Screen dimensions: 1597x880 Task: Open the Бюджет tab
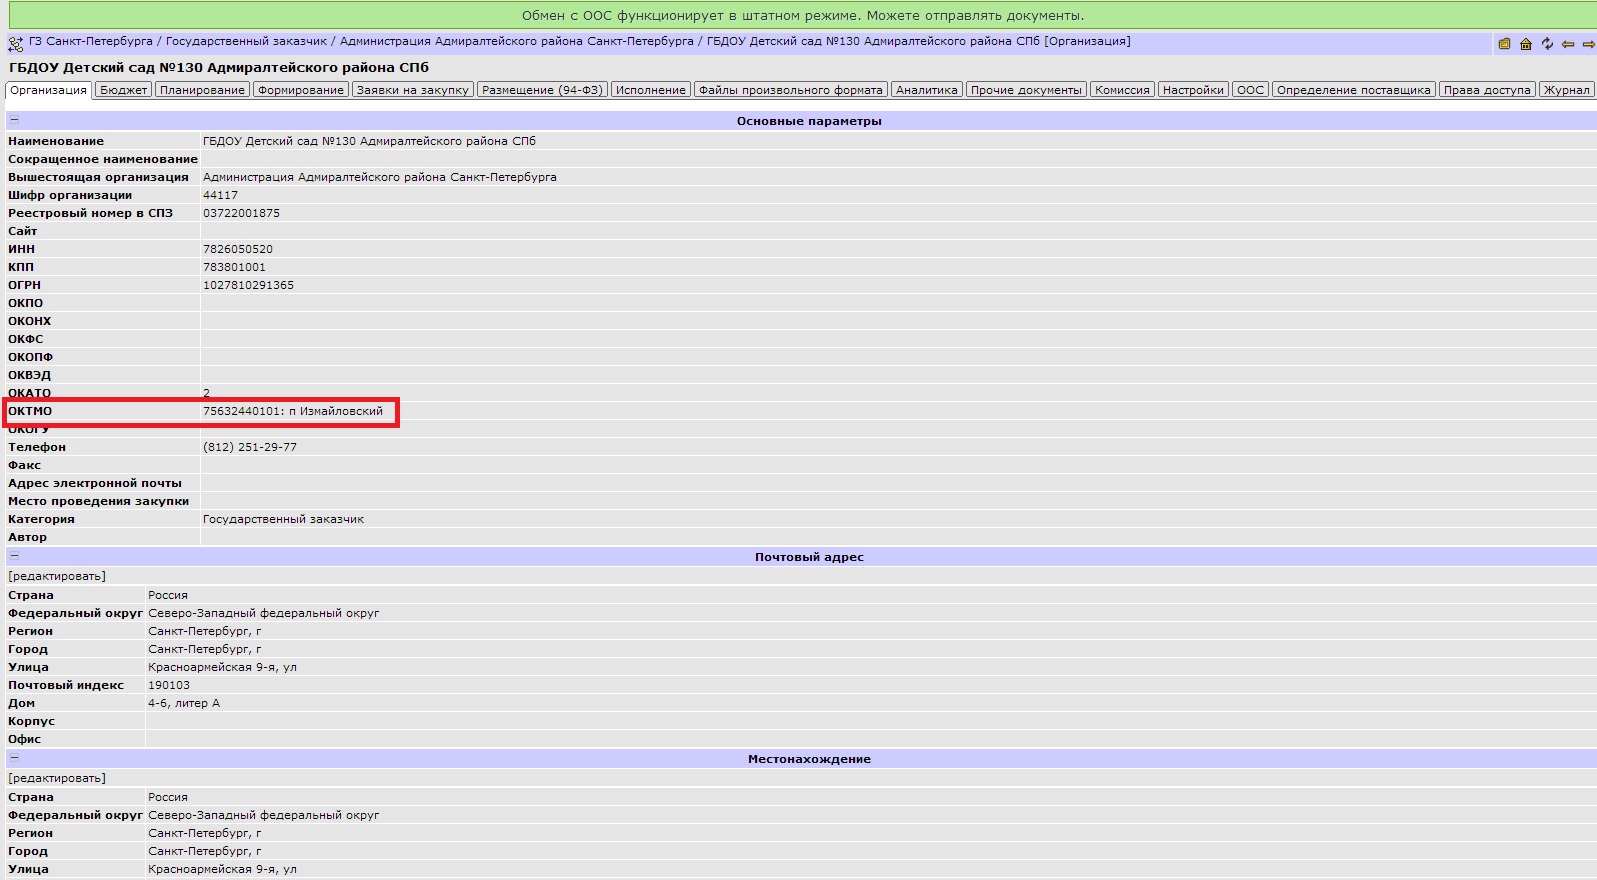click(124, 90)
